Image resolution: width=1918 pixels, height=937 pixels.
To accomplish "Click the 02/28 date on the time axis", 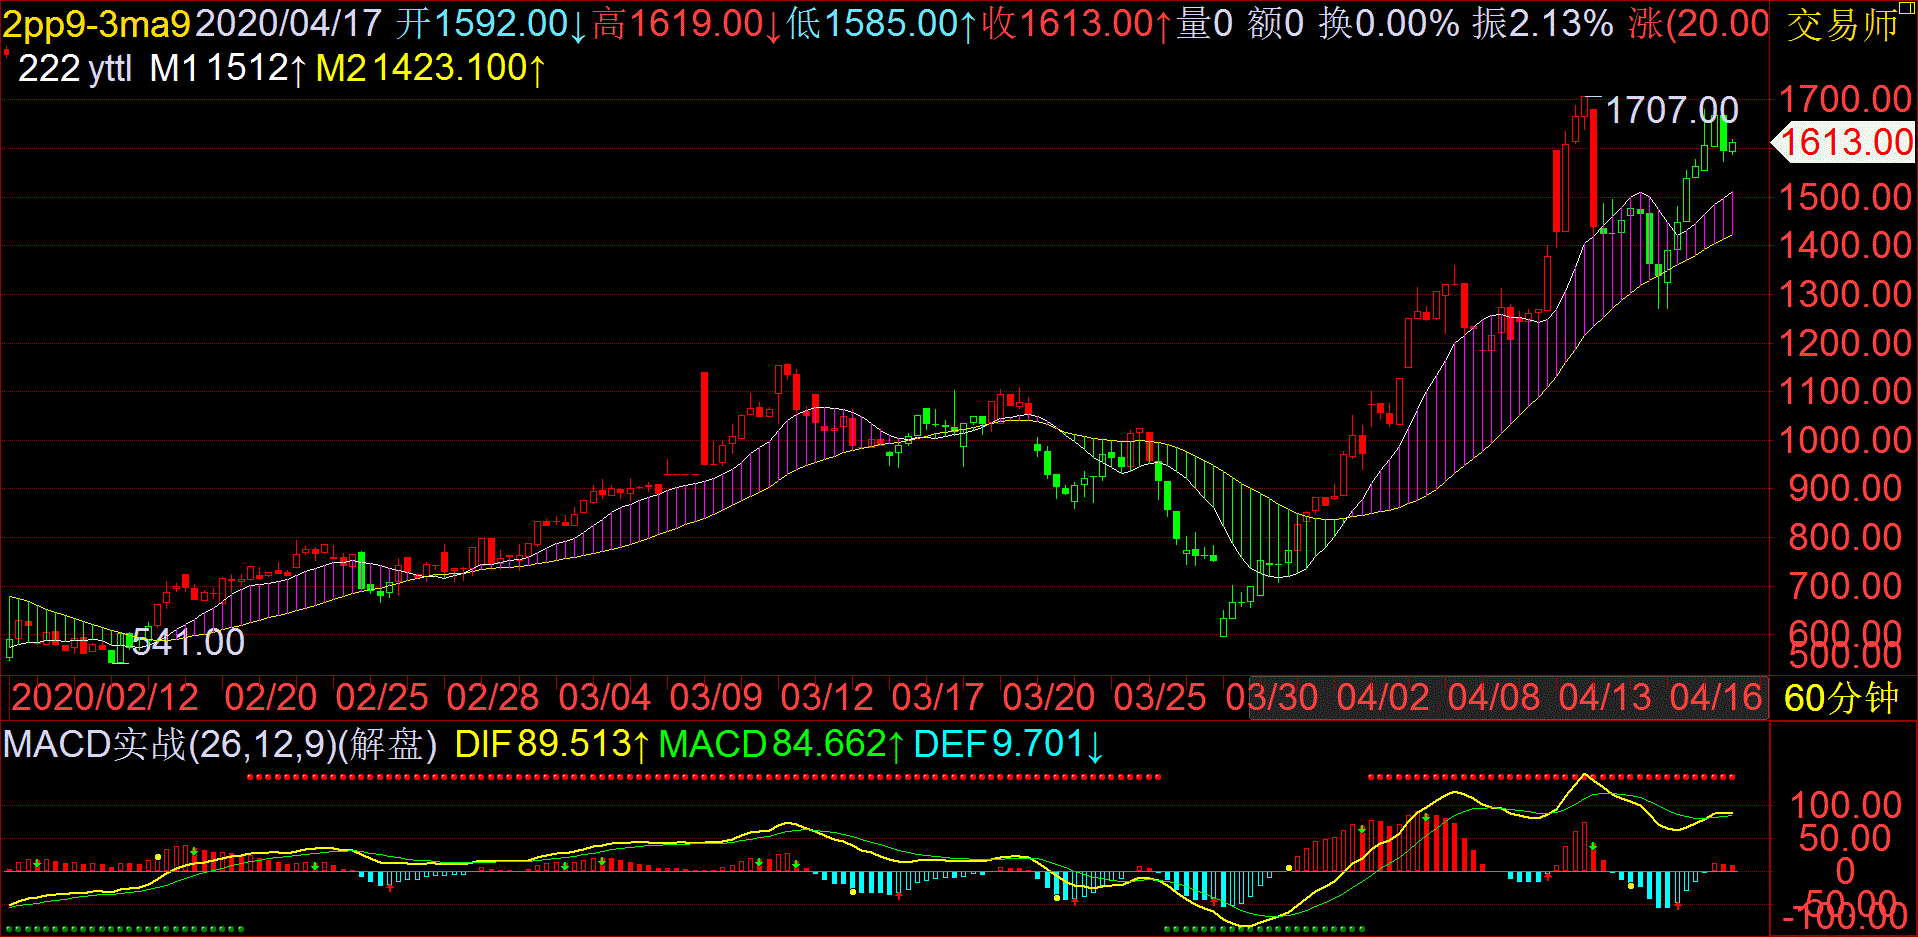I will click(x=493, y=697).
